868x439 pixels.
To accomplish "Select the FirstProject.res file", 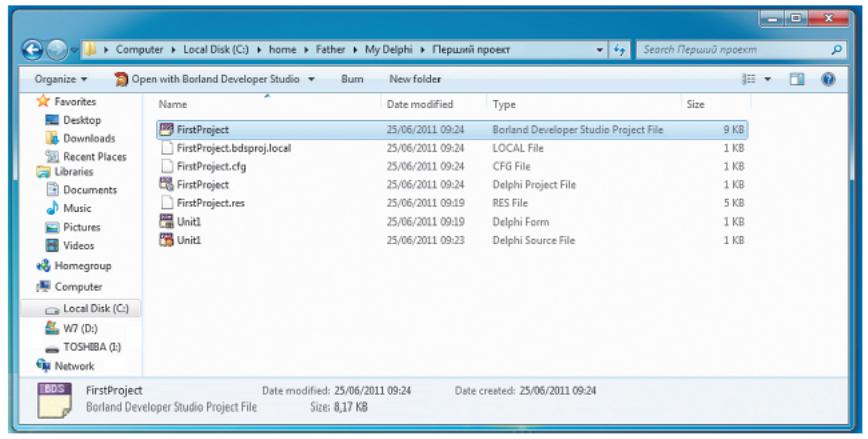I will [x=452, y=203].
